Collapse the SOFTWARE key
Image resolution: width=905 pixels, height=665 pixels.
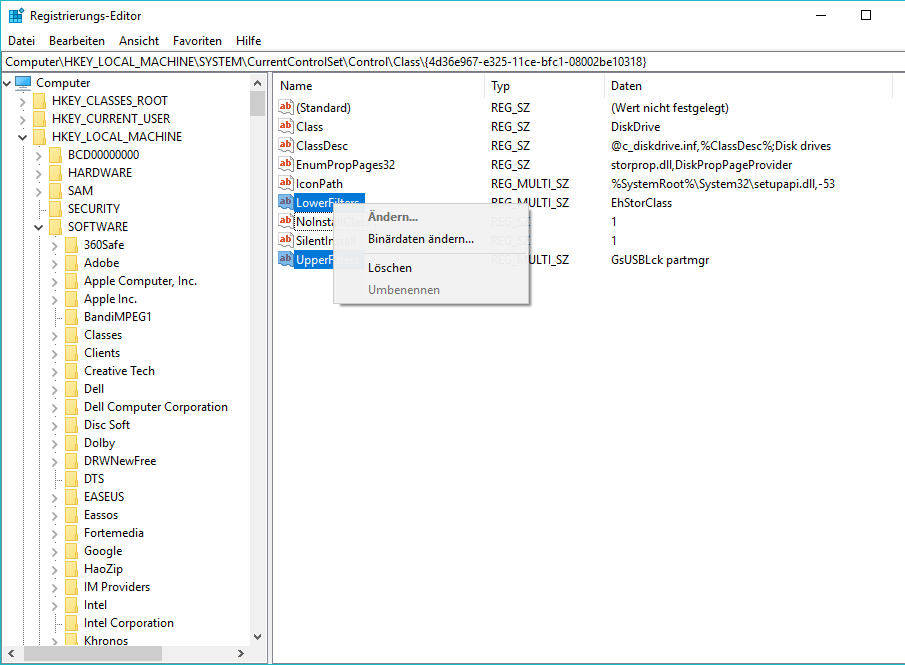(38, 227)
